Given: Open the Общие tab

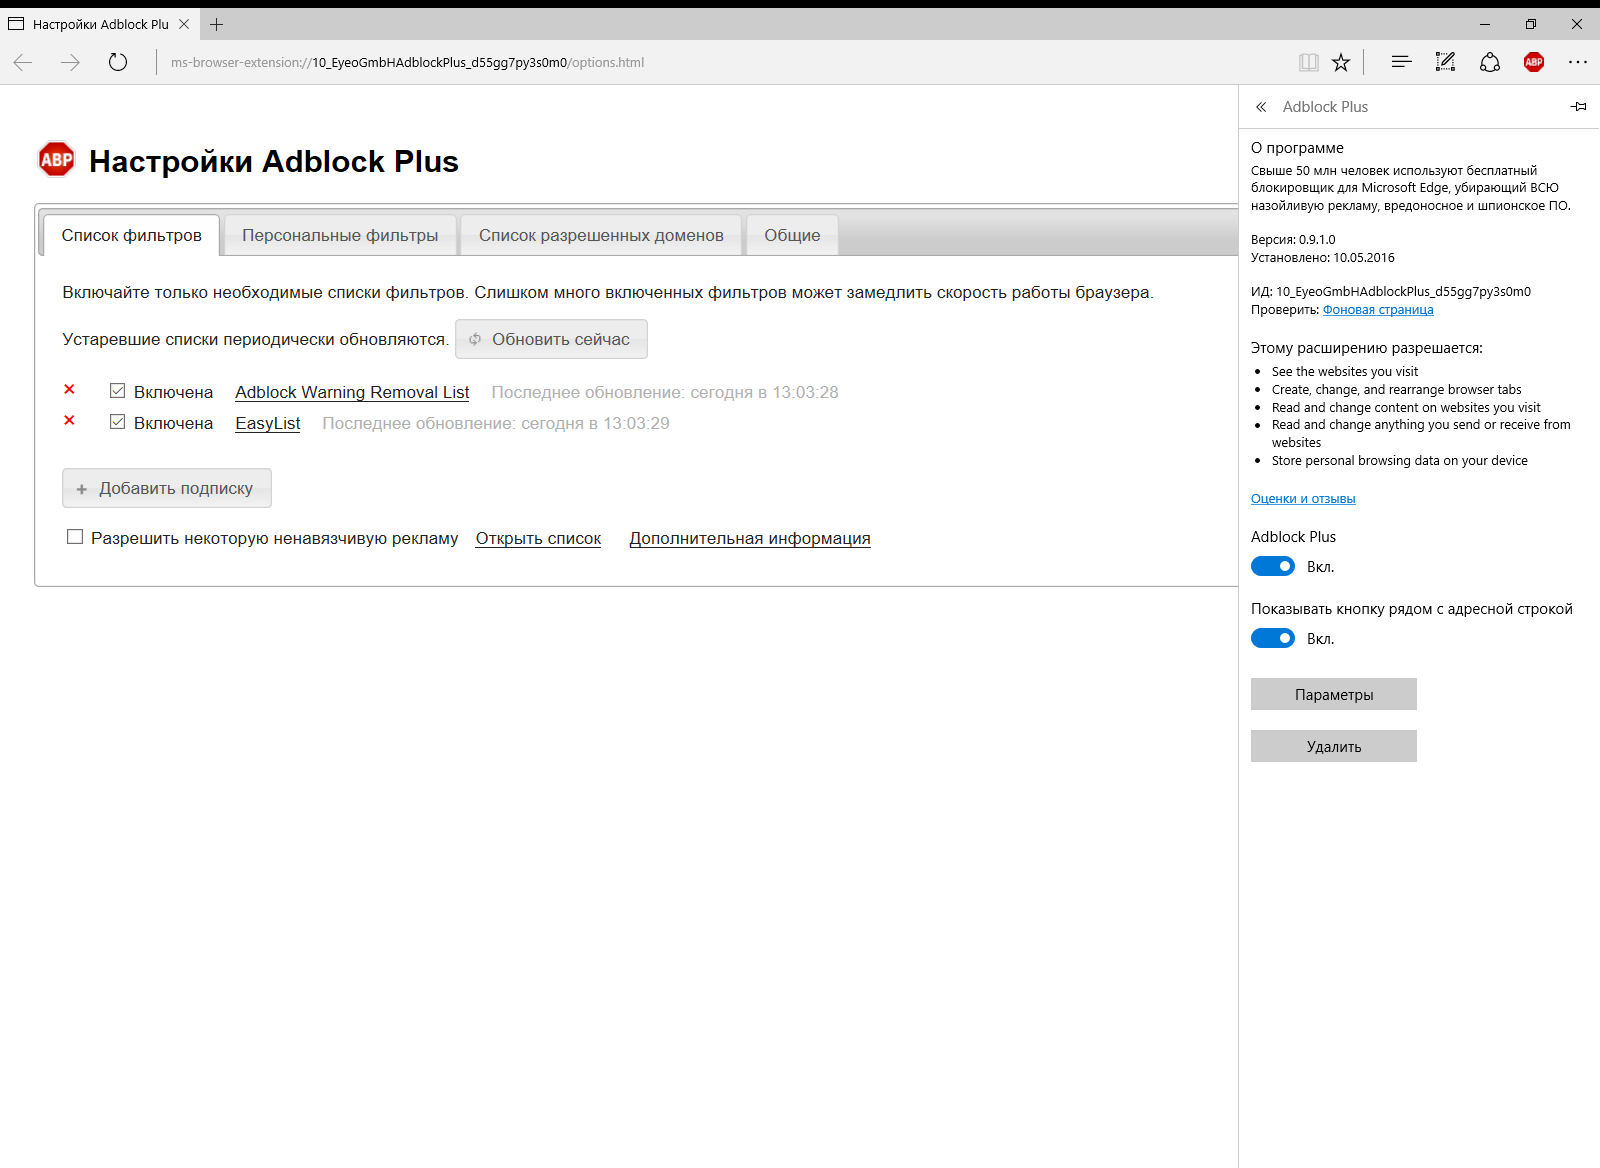Looking at the screenshot, I should click(x=791, y=234).
